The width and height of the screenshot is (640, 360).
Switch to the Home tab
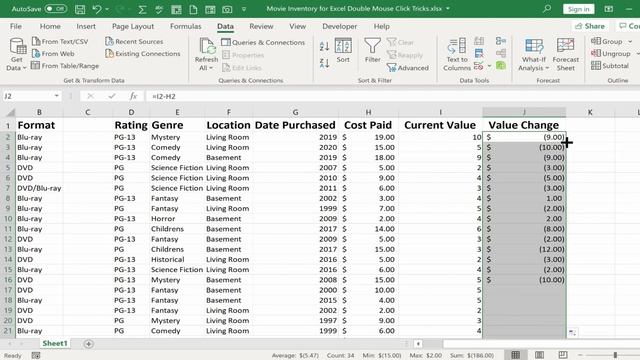click(50, 26)
